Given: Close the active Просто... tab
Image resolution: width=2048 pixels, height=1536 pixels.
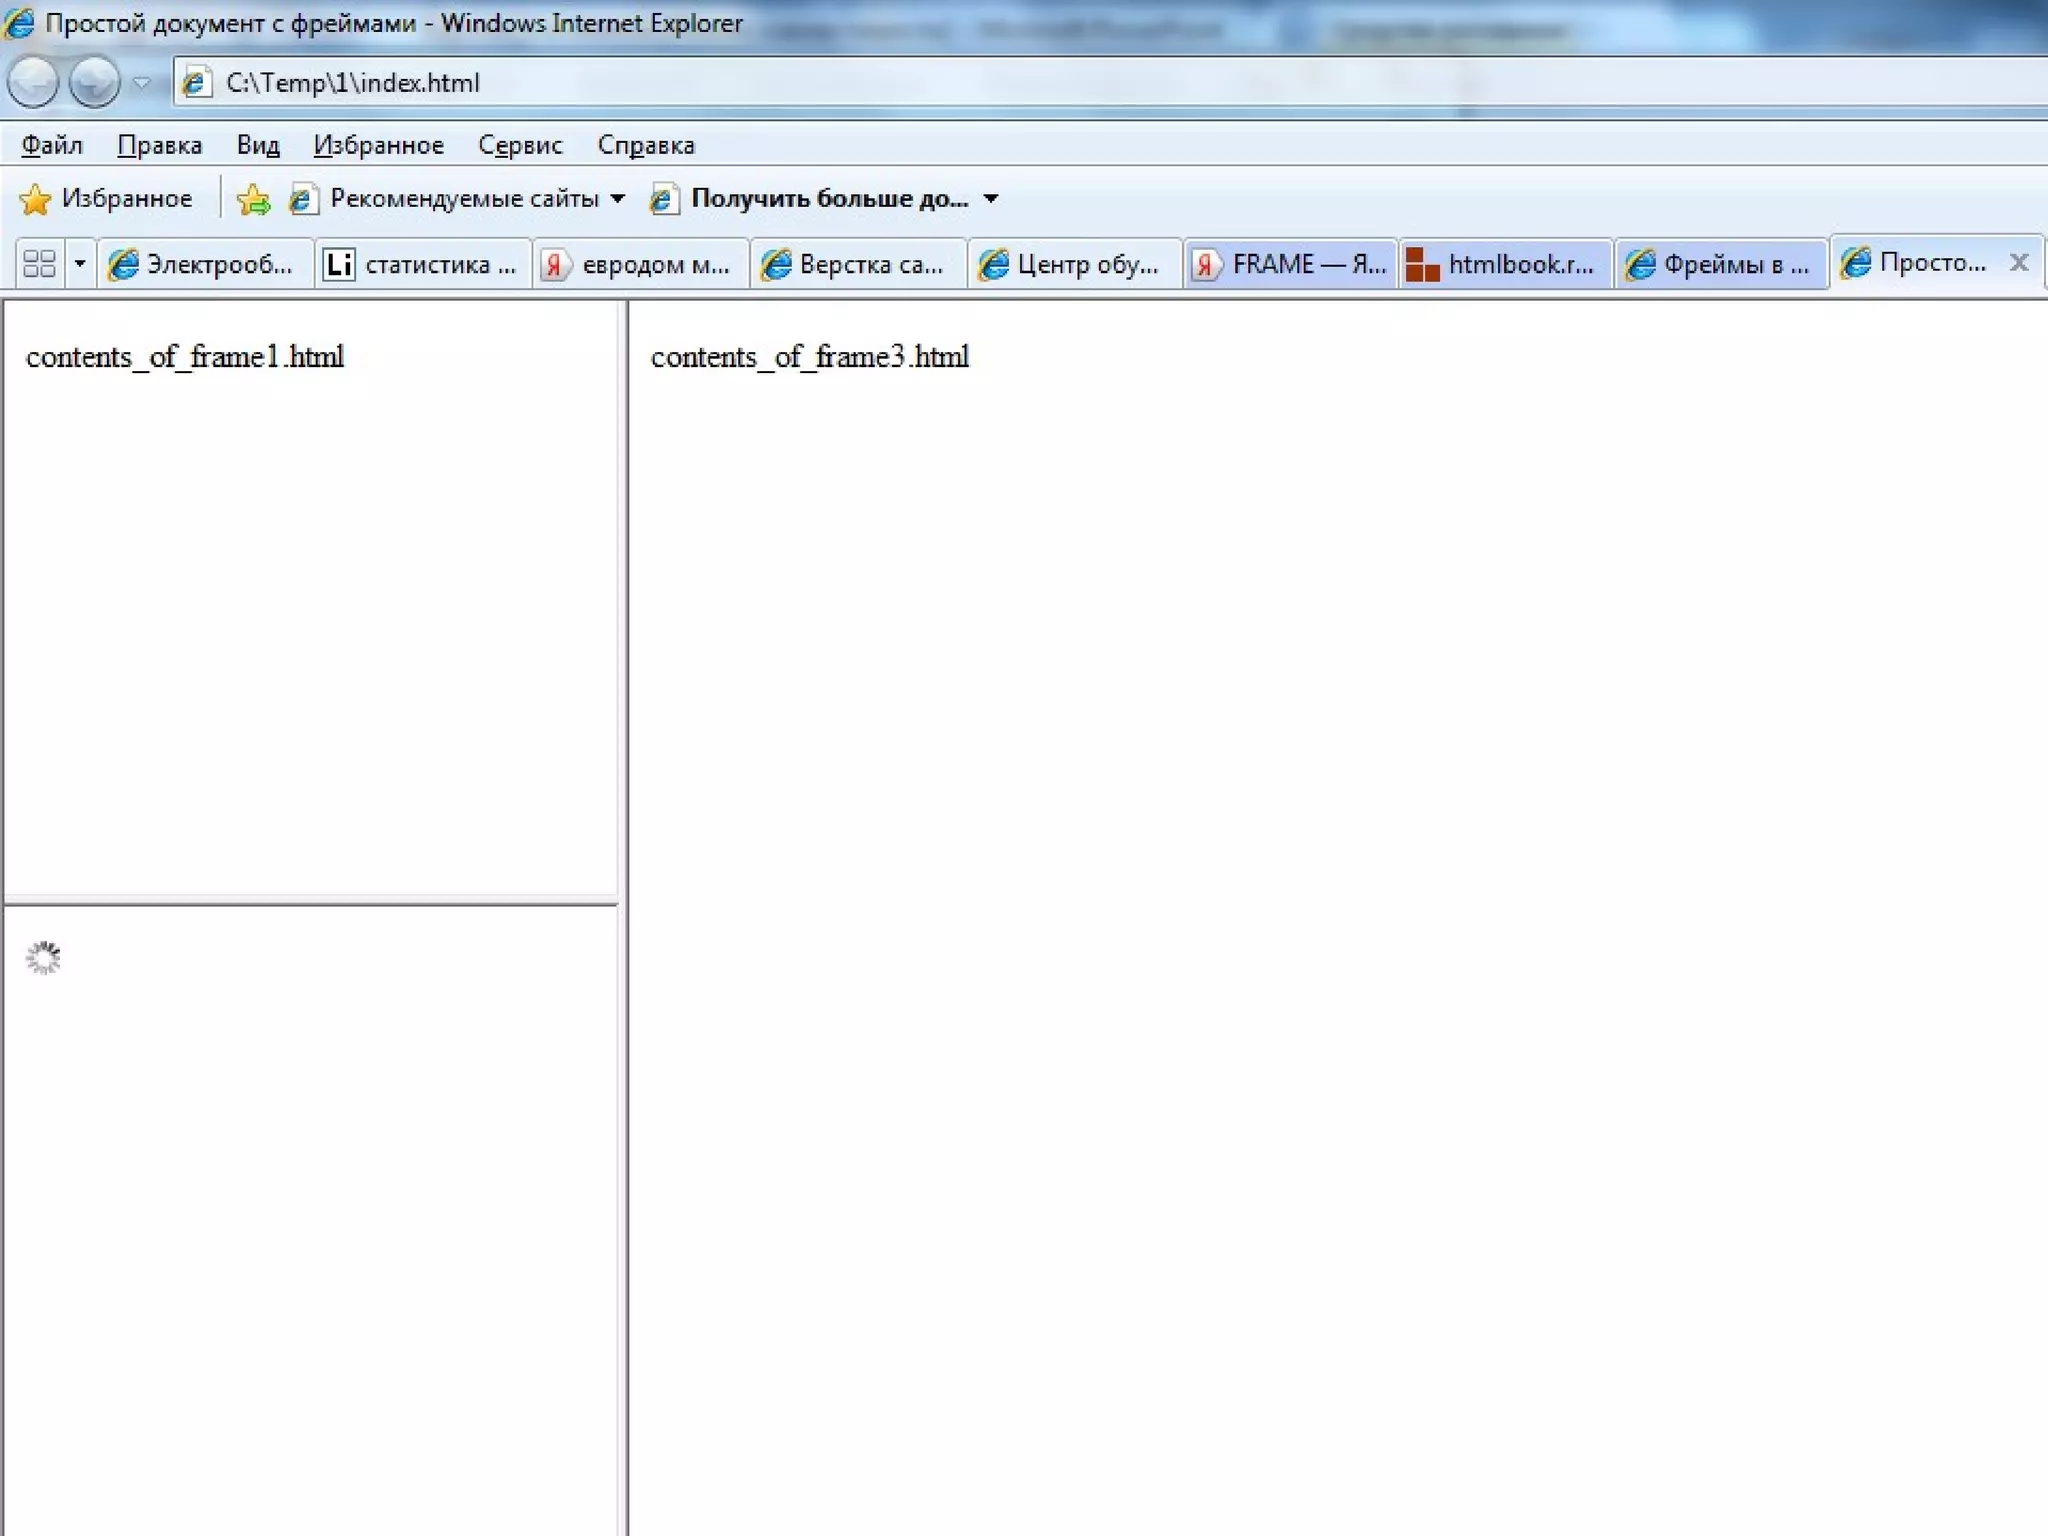Looking at the screenshot, I should pos(2018,262).
